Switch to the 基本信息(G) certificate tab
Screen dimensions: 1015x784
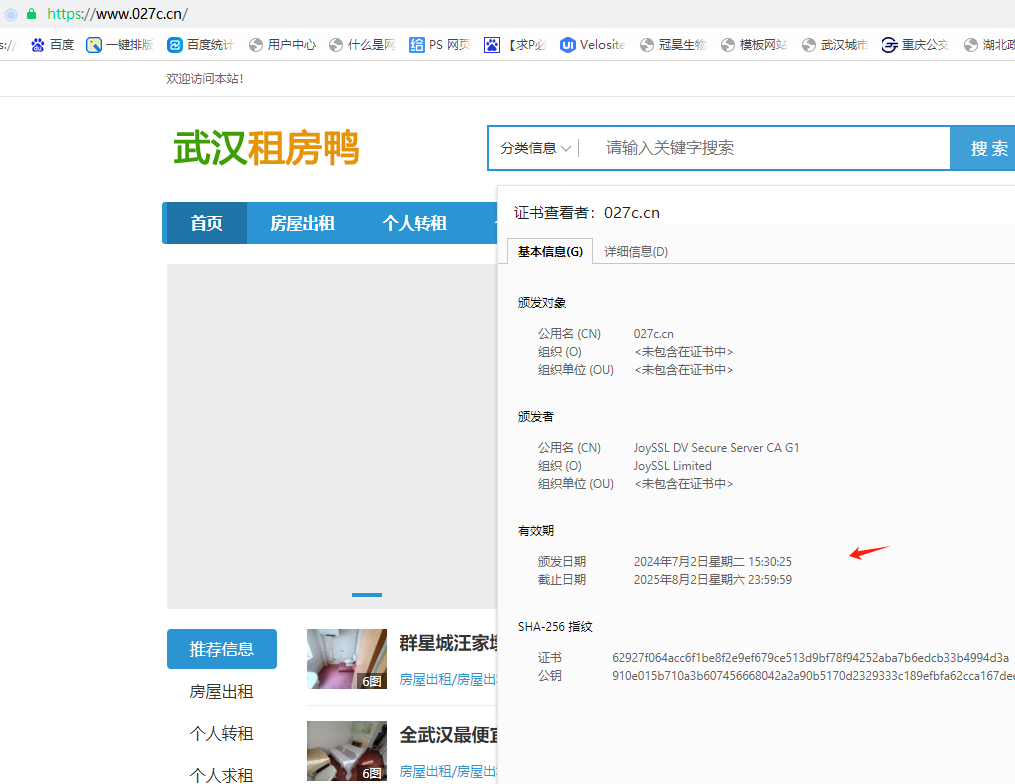pos(550,251)
